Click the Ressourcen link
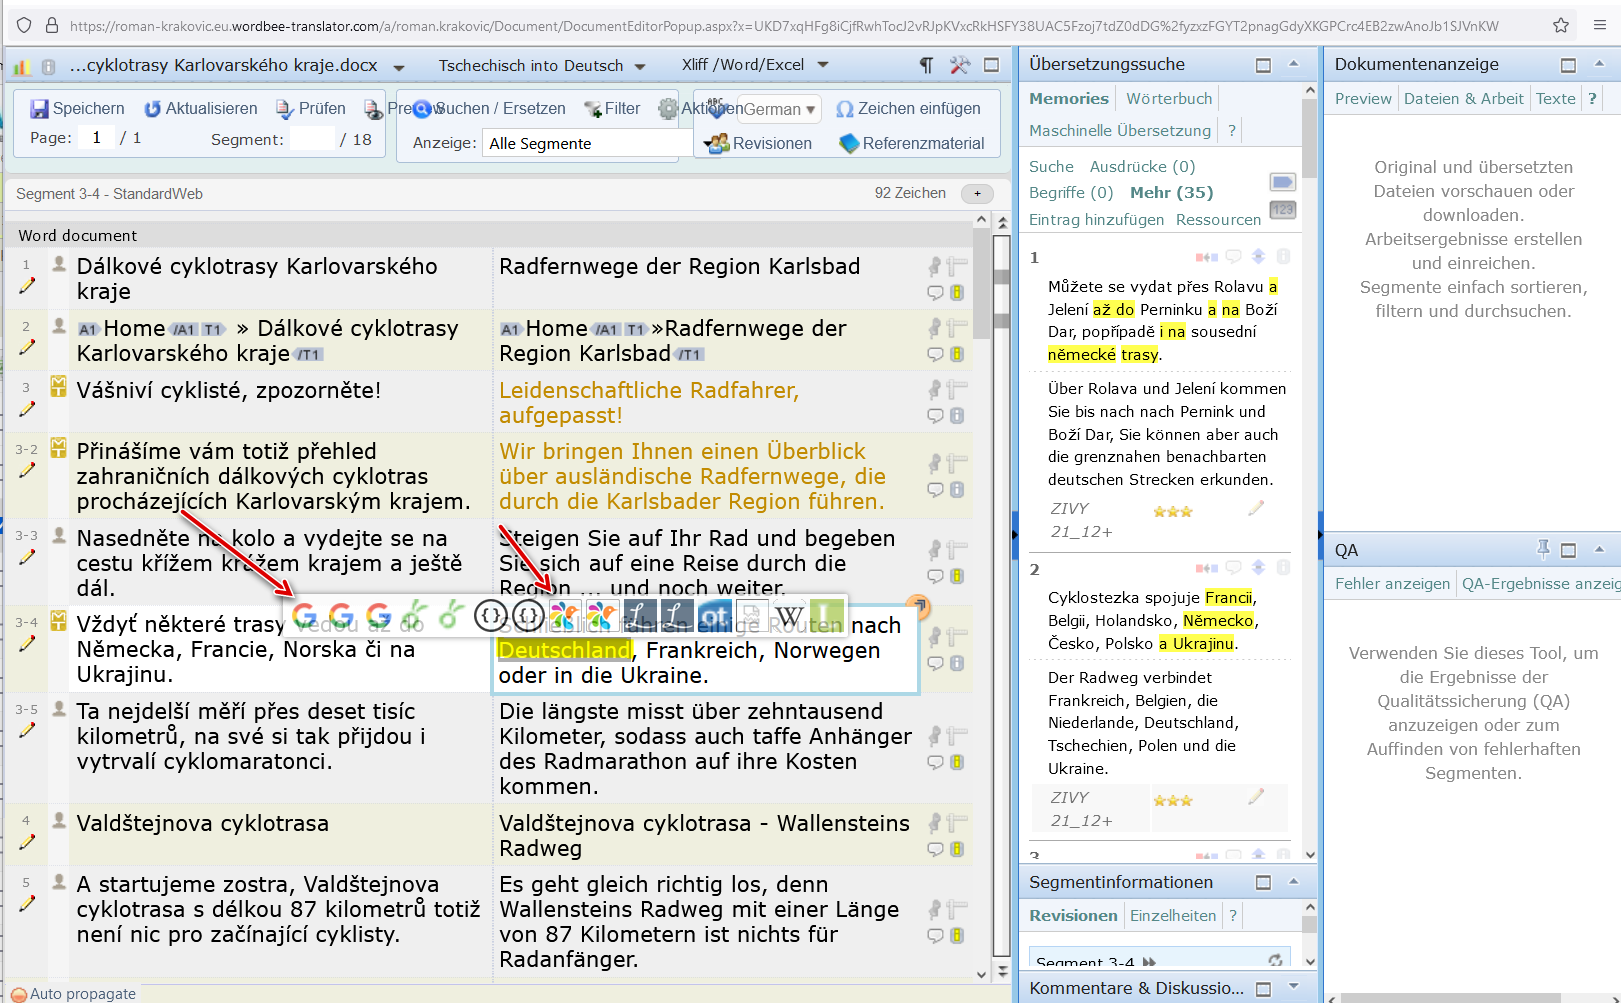The width and height of the screenshot is (1621, 1003). coord(1218,220)
